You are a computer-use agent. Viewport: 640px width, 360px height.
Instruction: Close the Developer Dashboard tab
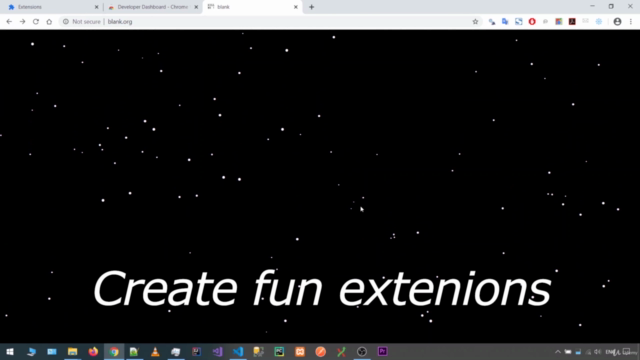coord(196,7)
